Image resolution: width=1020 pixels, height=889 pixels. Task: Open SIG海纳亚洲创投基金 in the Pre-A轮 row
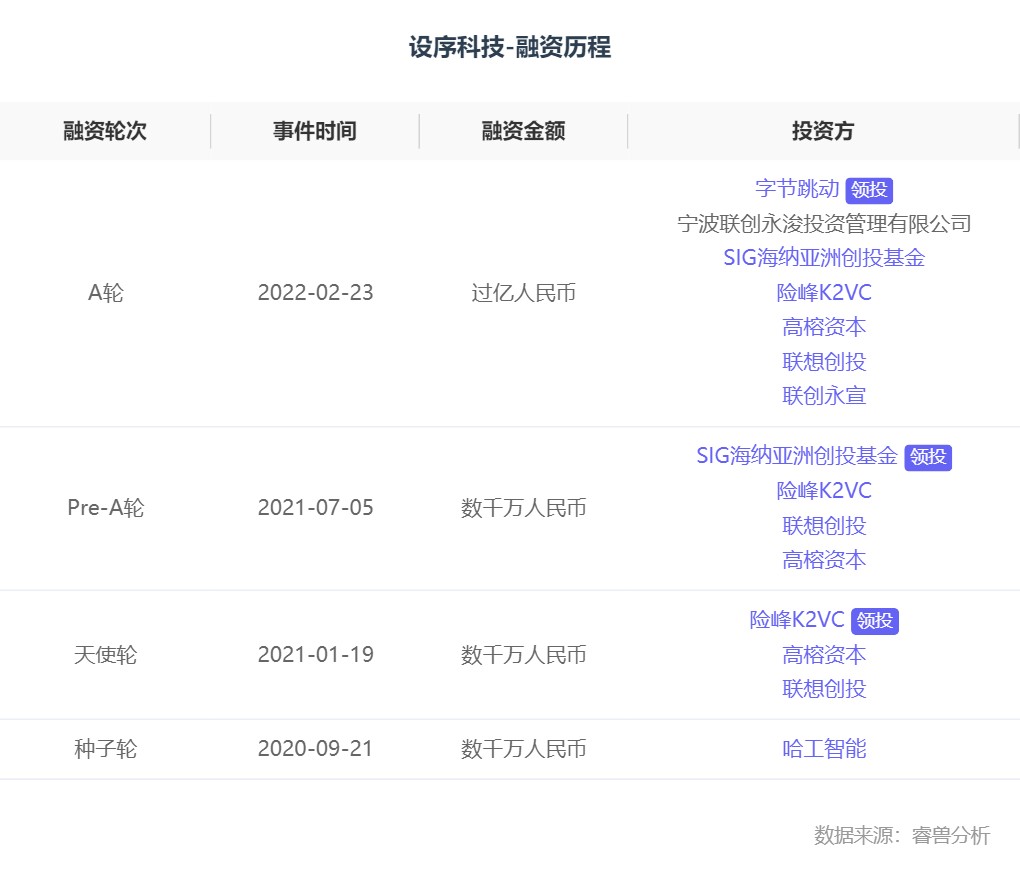click(x=797, y=456)
